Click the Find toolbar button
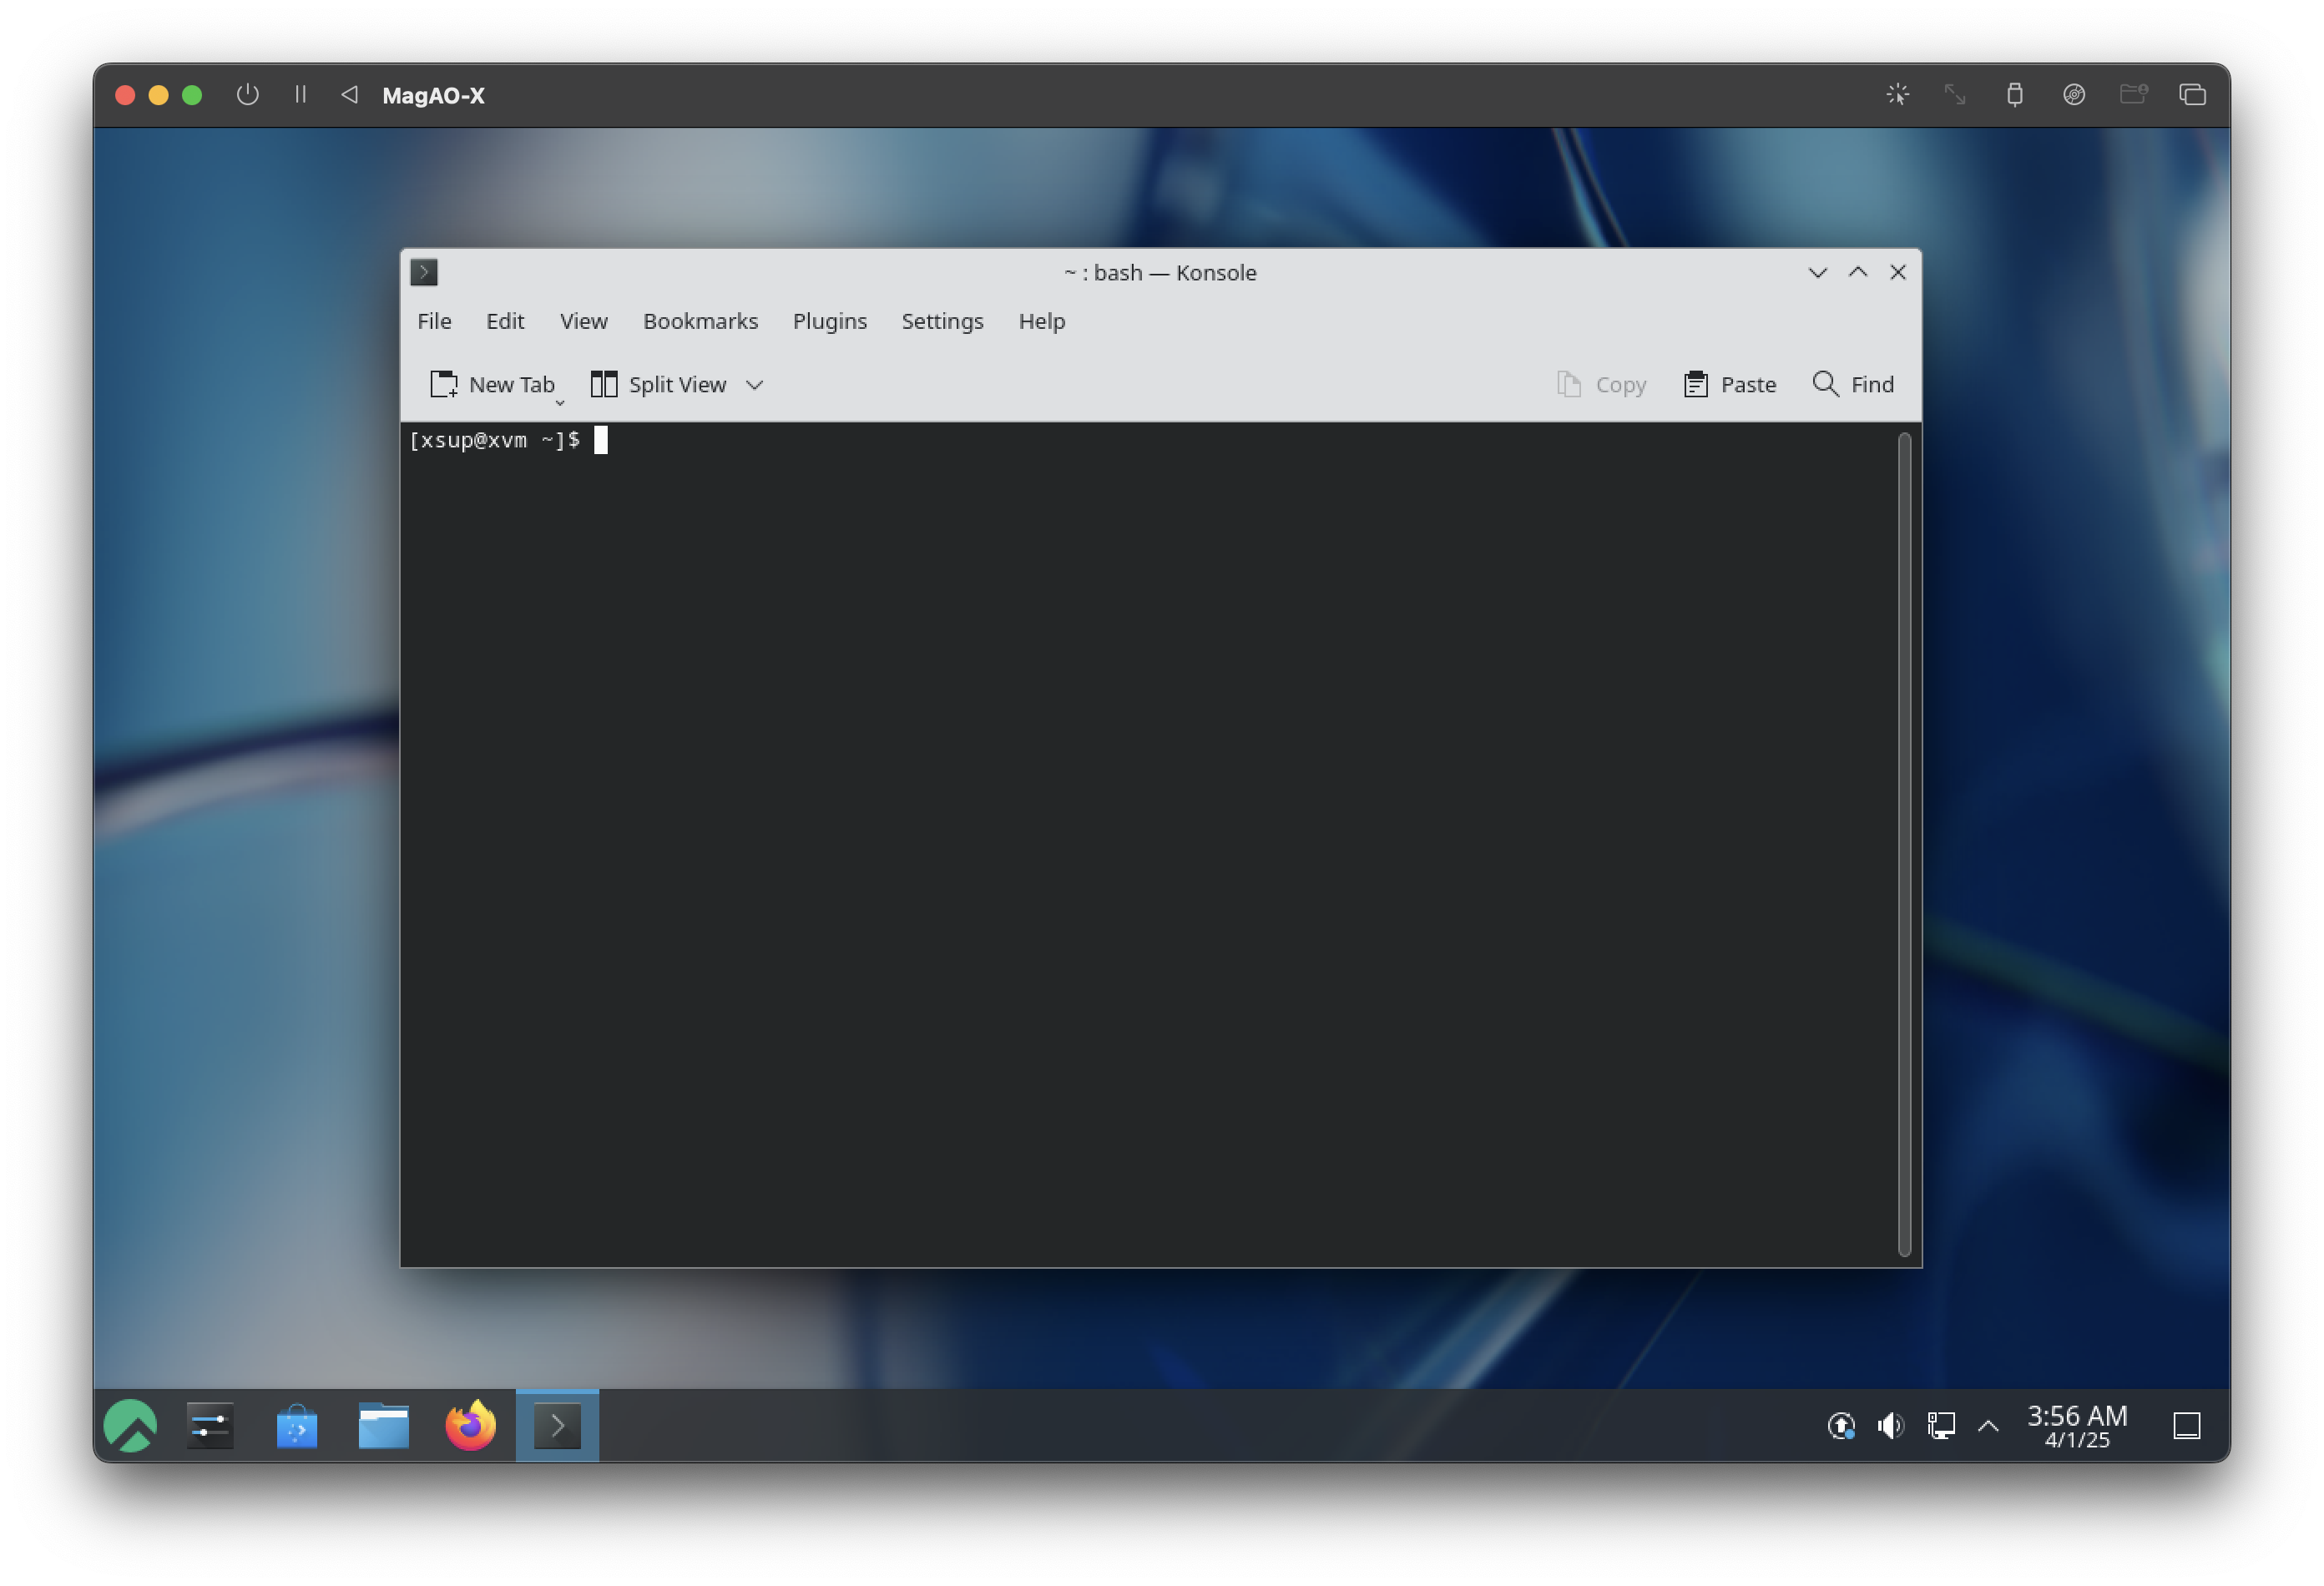 (1853, 384)
